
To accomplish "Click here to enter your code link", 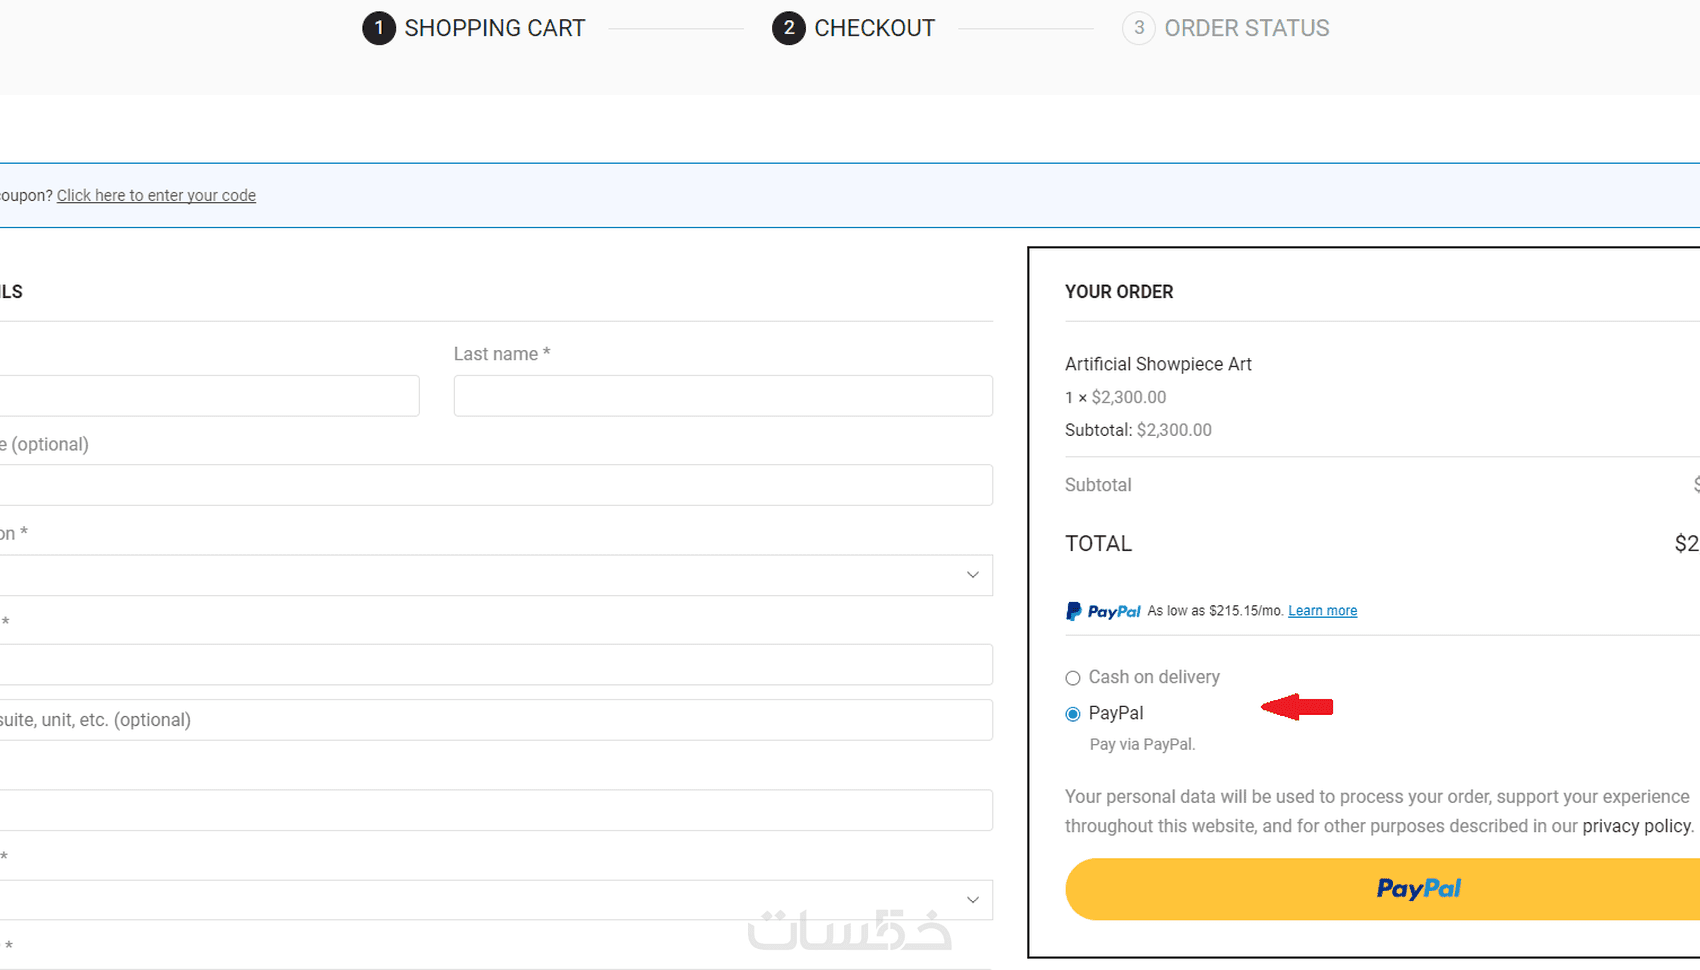I will pyautogui.click(x=156, y=196).
